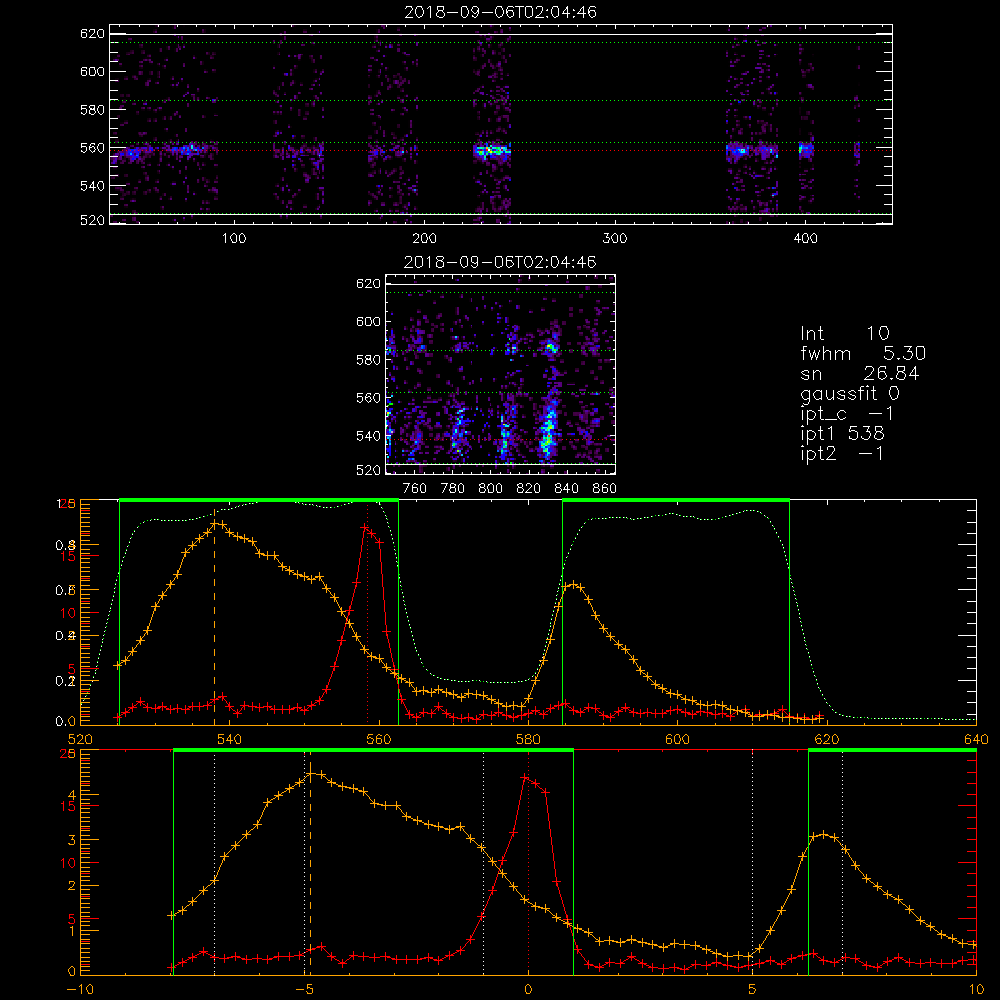This screenshot has width=1000, height=1000.
Task: Click the orange dashed line near 538, upper profile plot
Action: click(x=214, y=617)
